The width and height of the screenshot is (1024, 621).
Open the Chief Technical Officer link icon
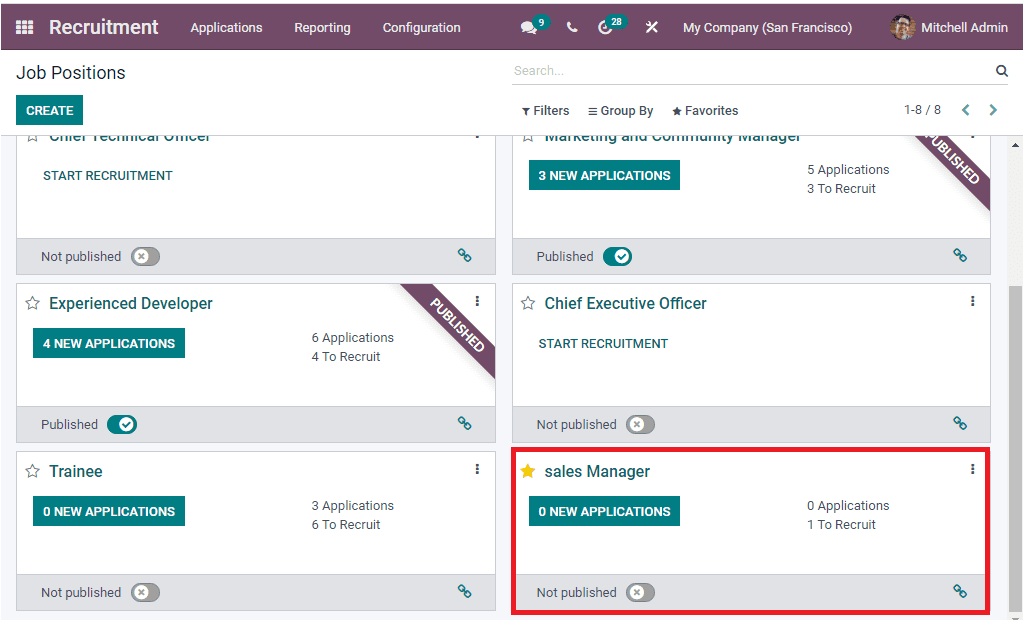[x=464, y=255]
